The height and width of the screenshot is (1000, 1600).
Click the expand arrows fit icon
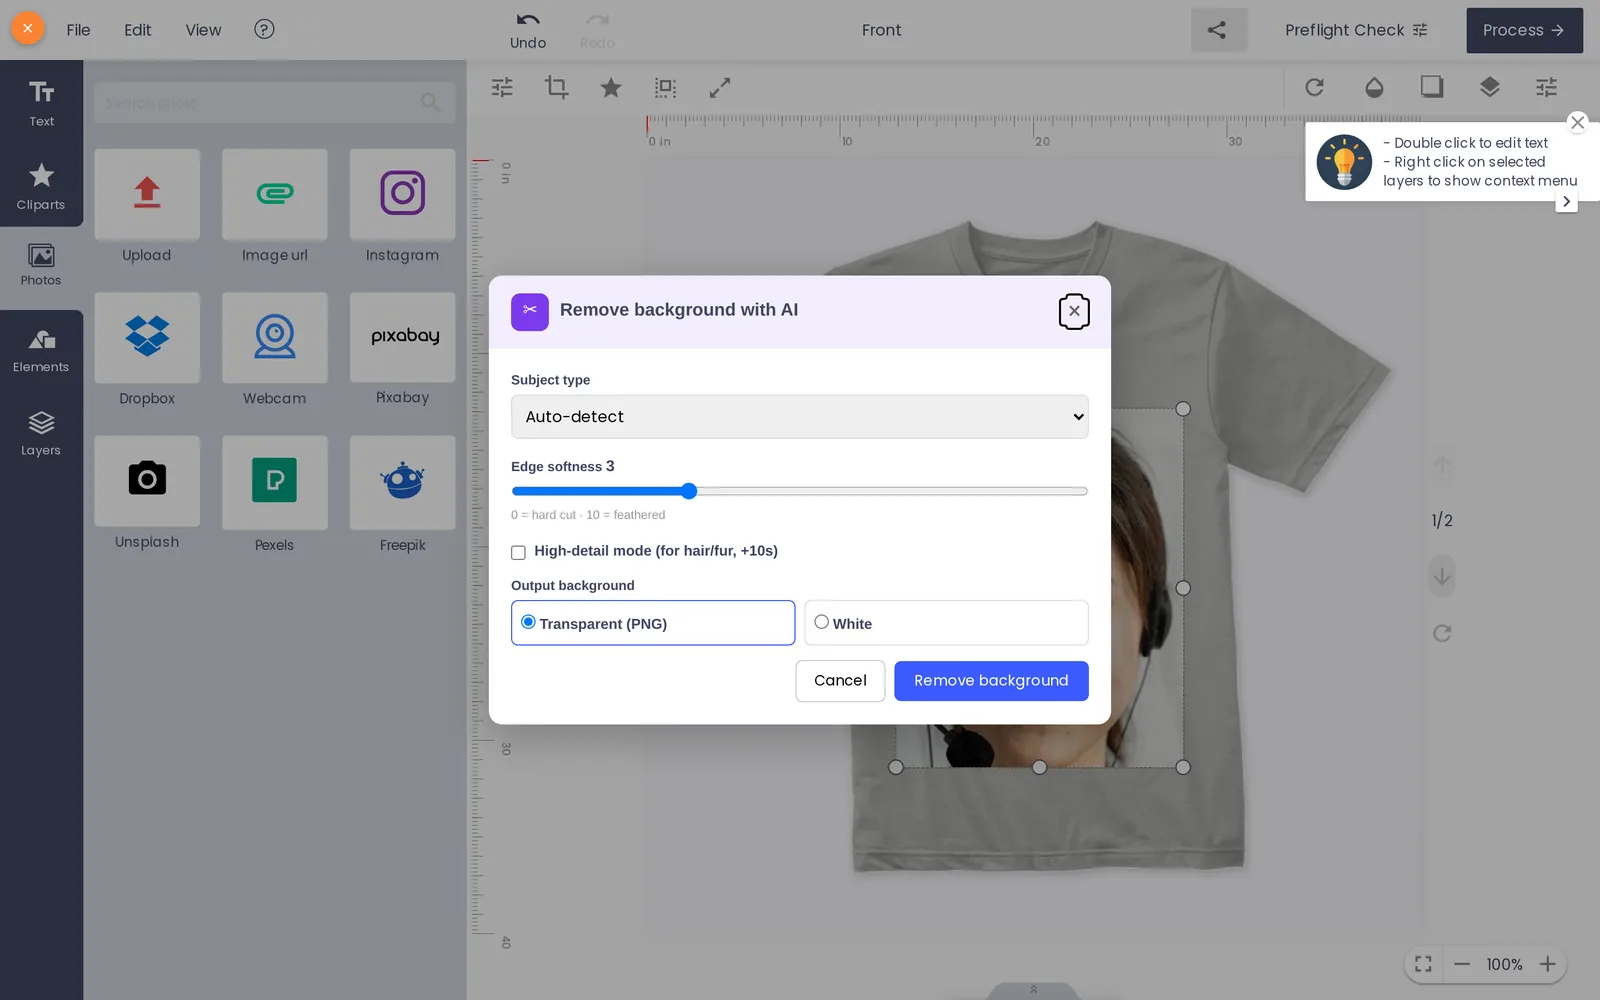(720, 88)
